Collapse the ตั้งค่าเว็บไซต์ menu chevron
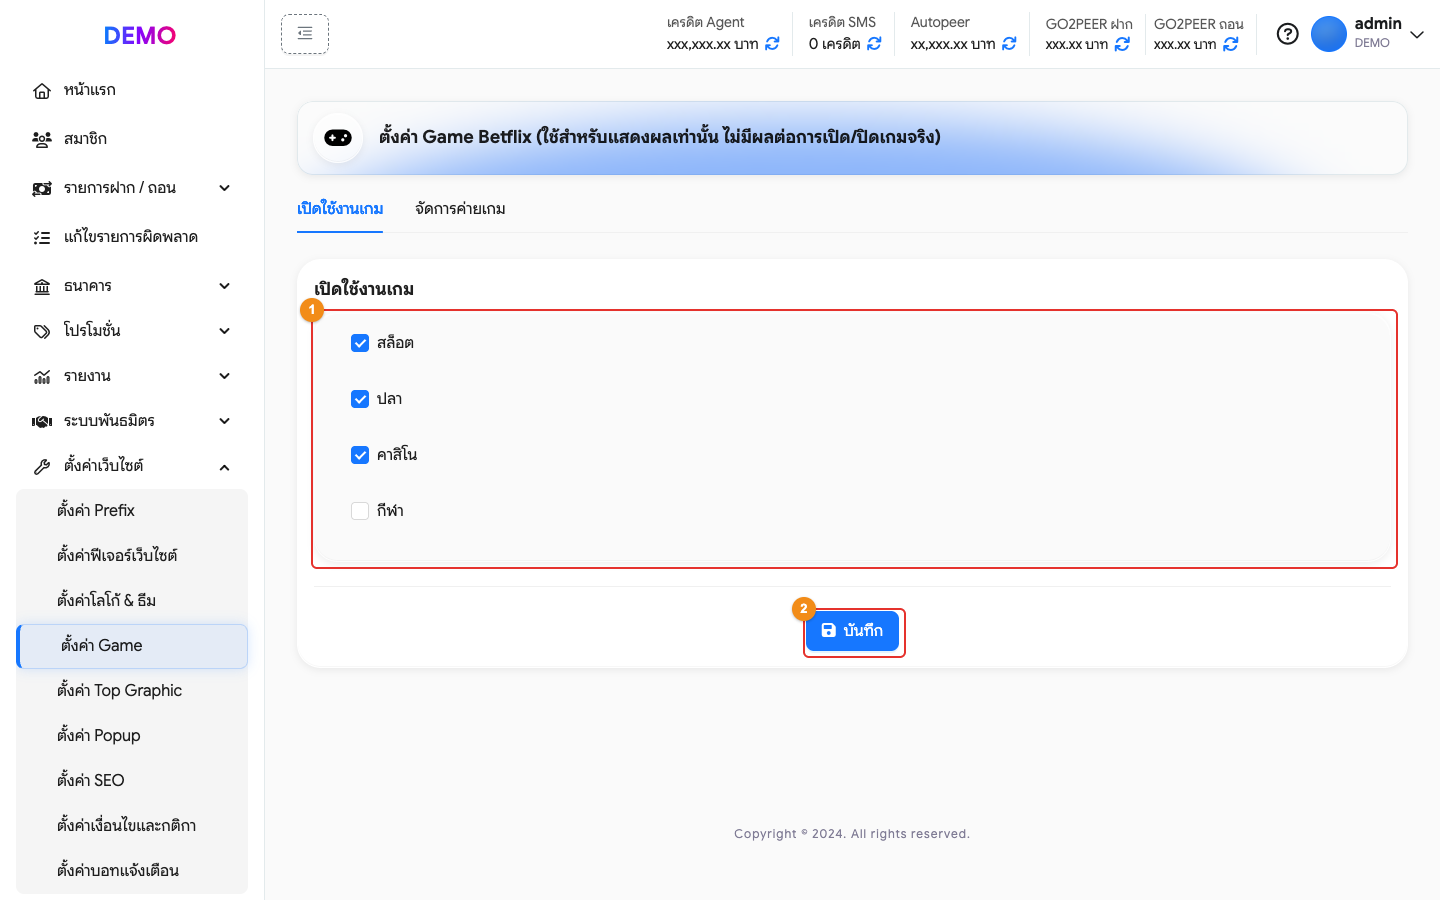Image resolution: width=1440 pixels, height=900 pixels. click(225, 467)
